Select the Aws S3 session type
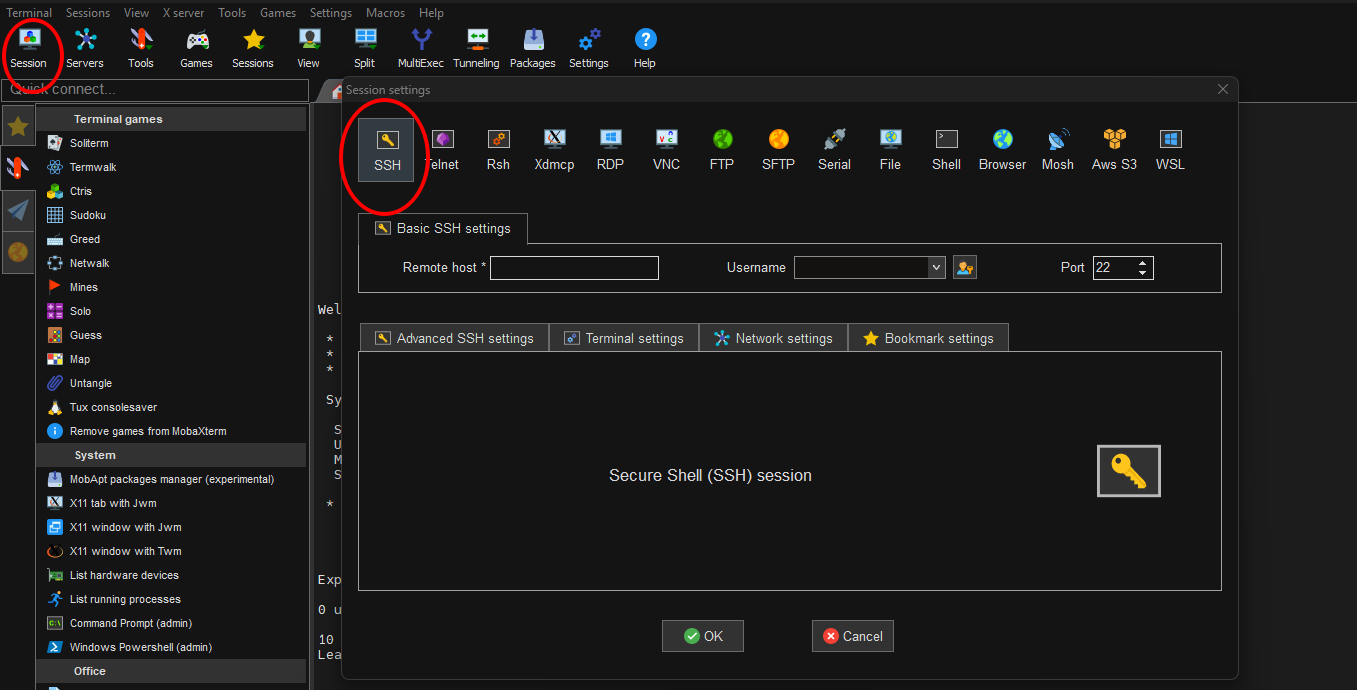The width and height of the screenshot is (1357, 690). [x=1114, y=150]
